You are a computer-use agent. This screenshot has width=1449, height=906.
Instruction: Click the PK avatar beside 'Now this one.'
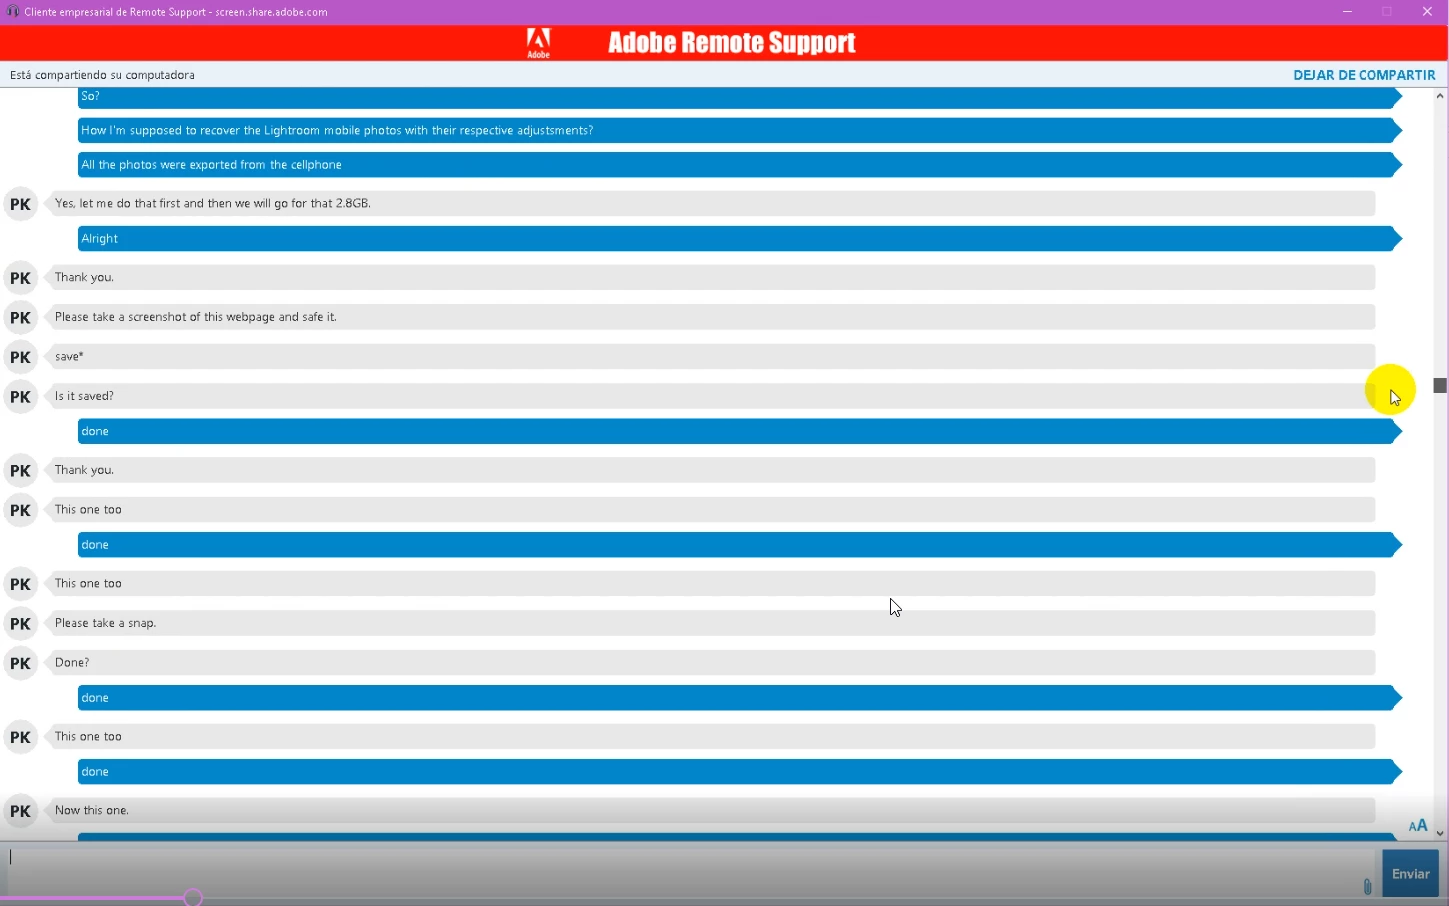coord(20,811)
